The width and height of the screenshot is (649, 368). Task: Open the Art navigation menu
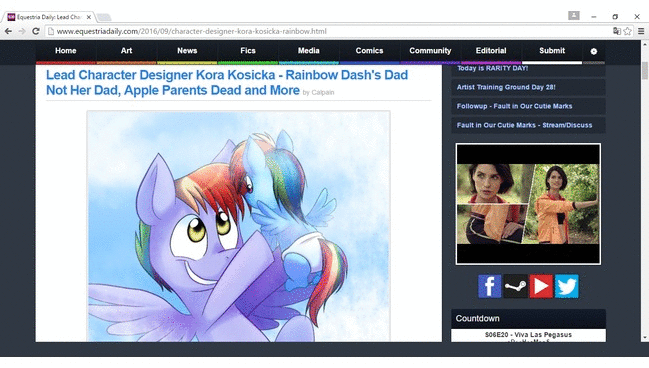click(x=126, y=51)
